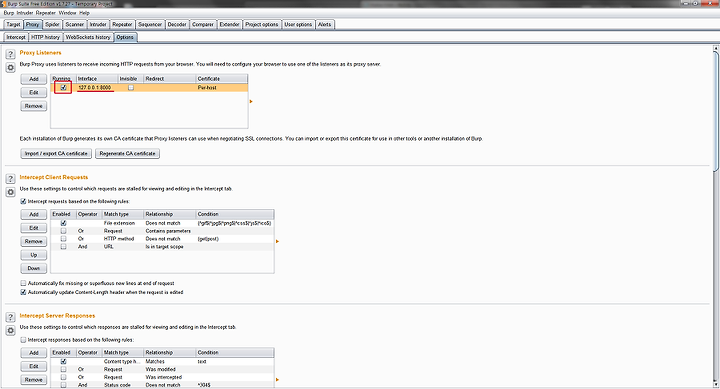Switch to the Repeater tab
The image size is (720, 389).
(122, 24)
